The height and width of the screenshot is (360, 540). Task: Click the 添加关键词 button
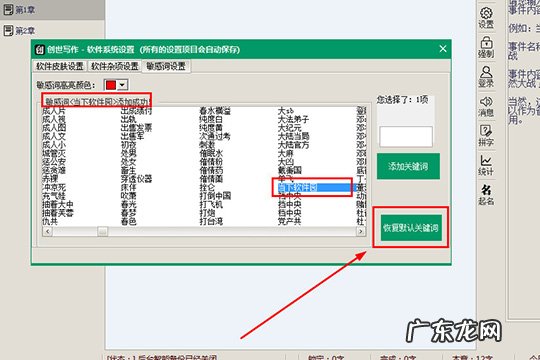[x=408, y=166]
